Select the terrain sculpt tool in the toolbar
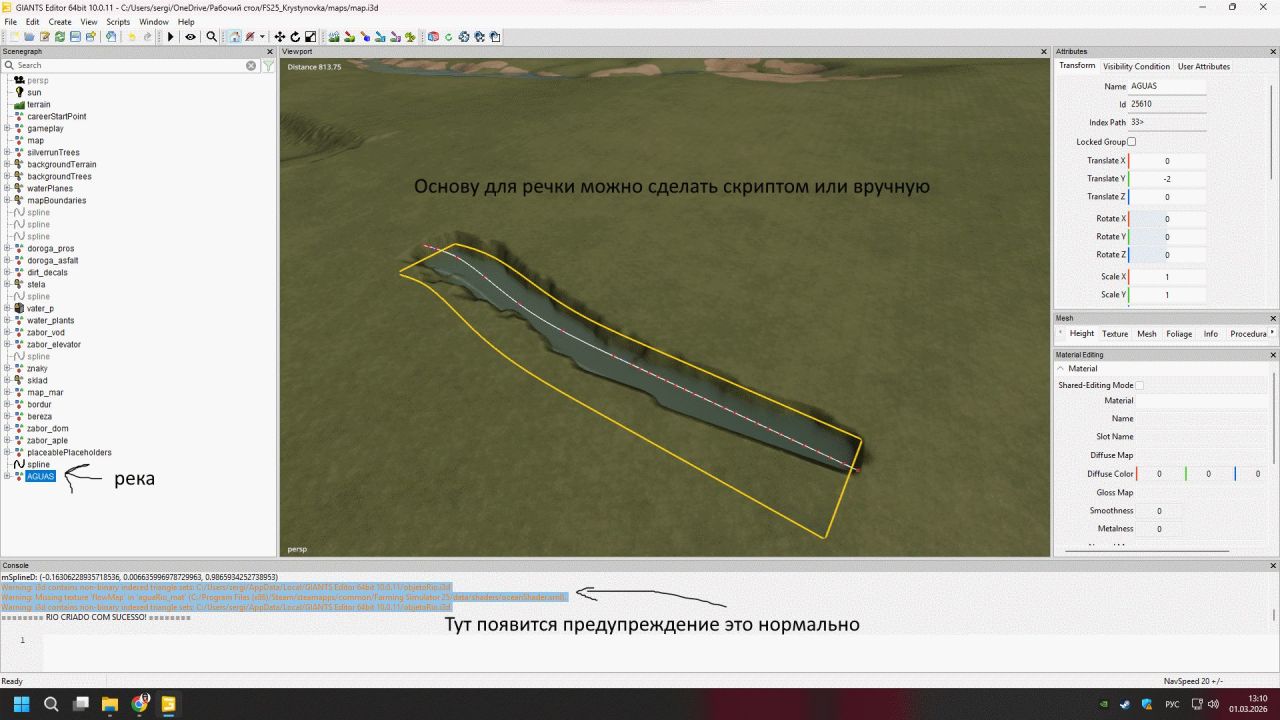The height and width of the screenshot is (720, 1280). click(x=333, y=37)
